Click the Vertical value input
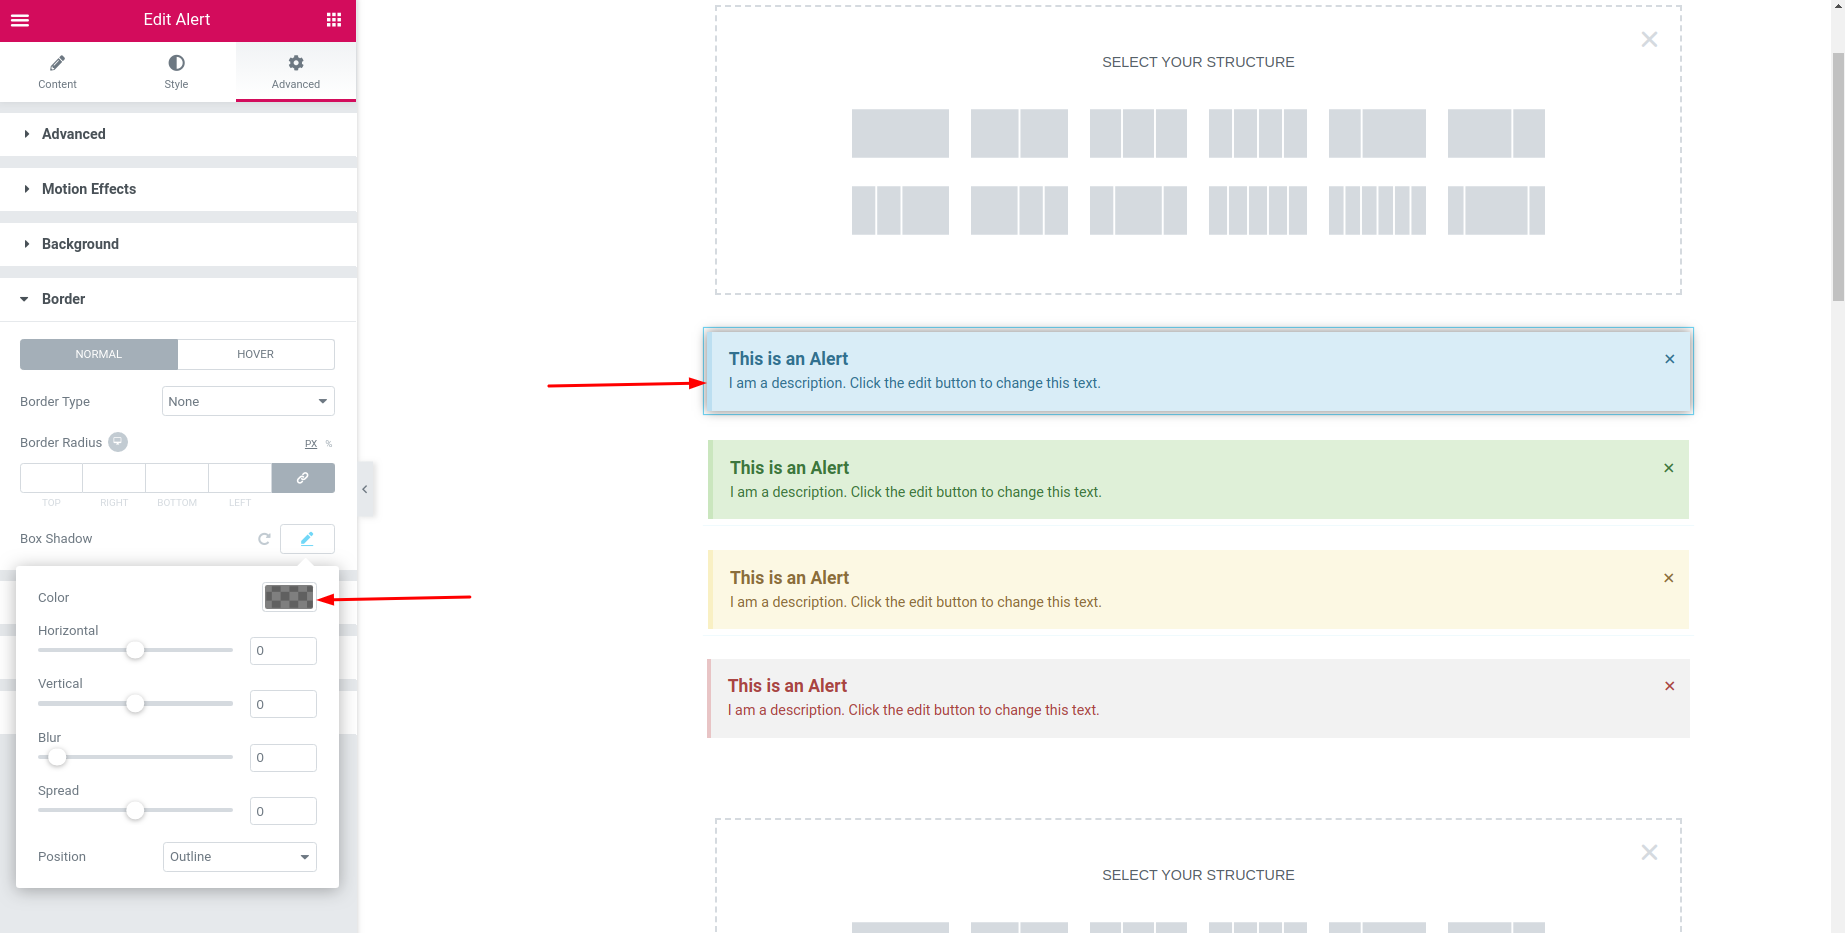 pos(283,704)
